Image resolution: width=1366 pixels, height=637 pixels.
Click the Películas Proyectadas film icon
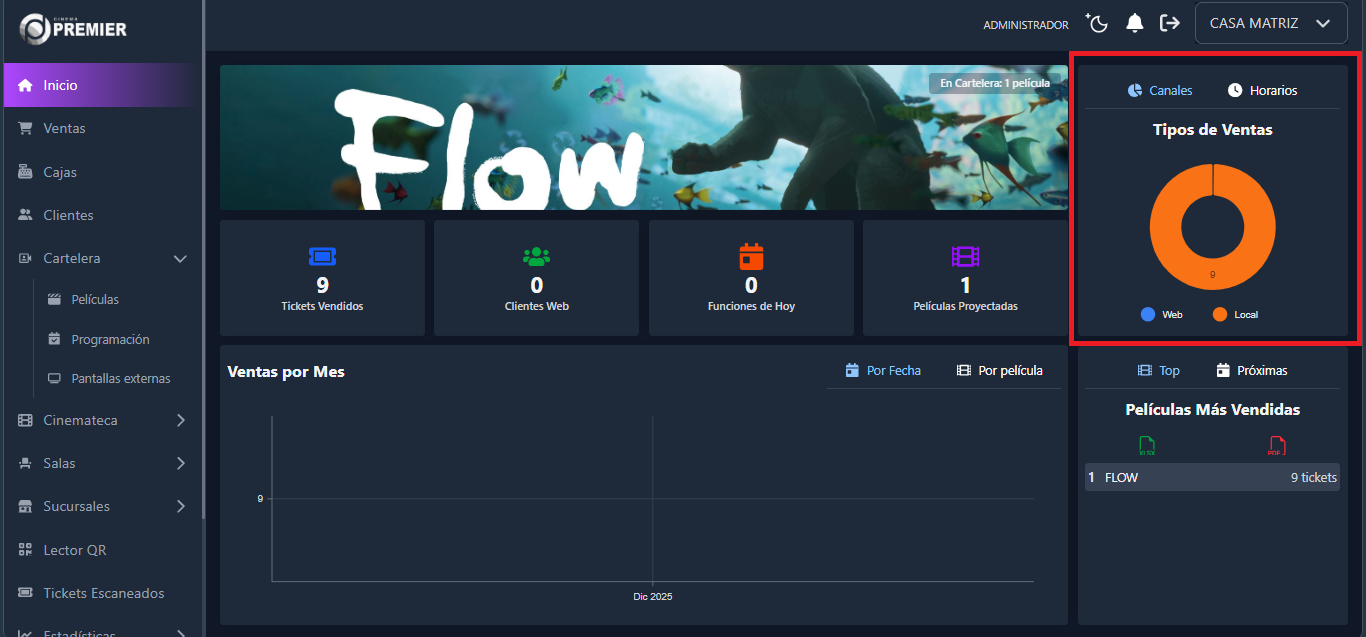click(965, 256)
